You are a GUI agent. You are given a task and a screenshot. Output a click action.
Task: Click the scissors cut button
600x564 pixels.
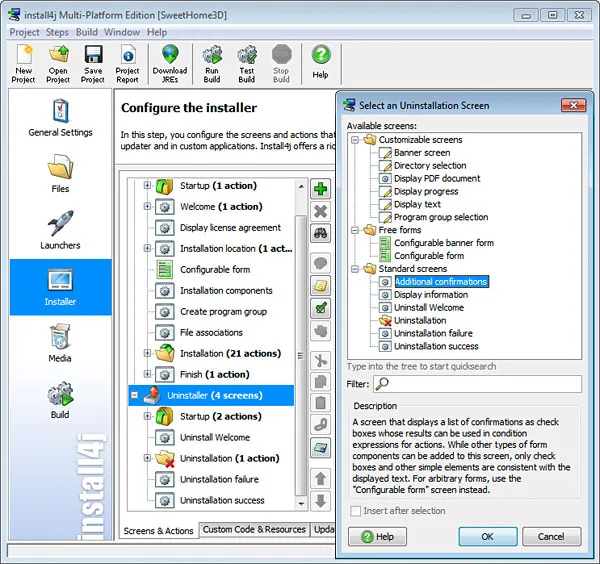tap(321, 360)
